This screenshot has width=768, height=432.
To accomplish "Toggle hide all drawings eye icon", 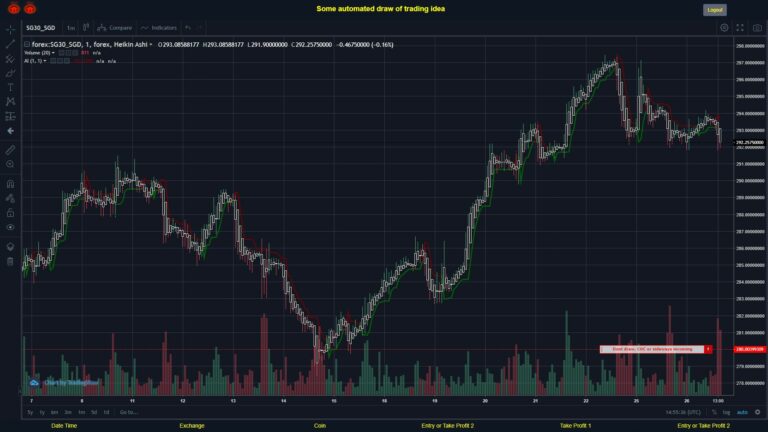I will coord(10,227).
